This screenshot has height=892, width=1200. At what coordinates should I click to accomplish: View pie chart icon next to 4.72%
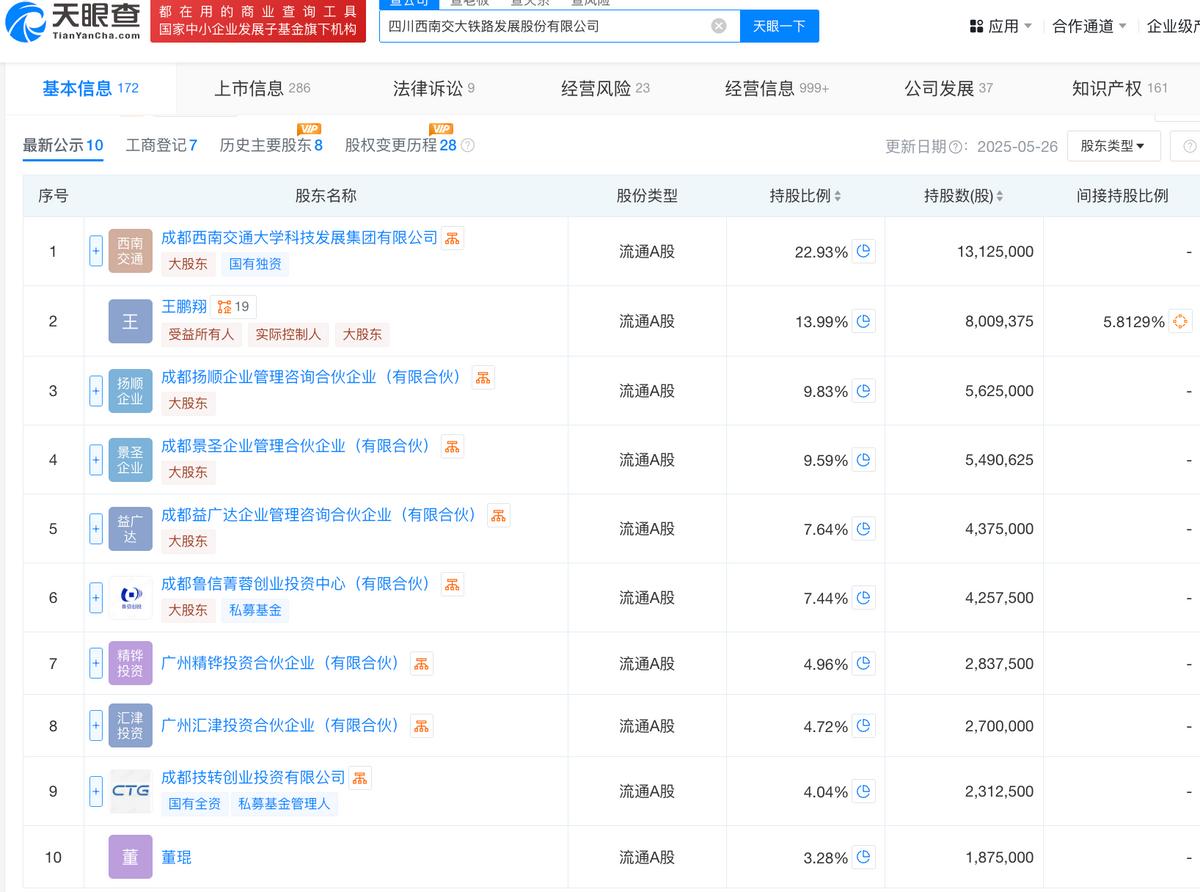tap(864, 726)
